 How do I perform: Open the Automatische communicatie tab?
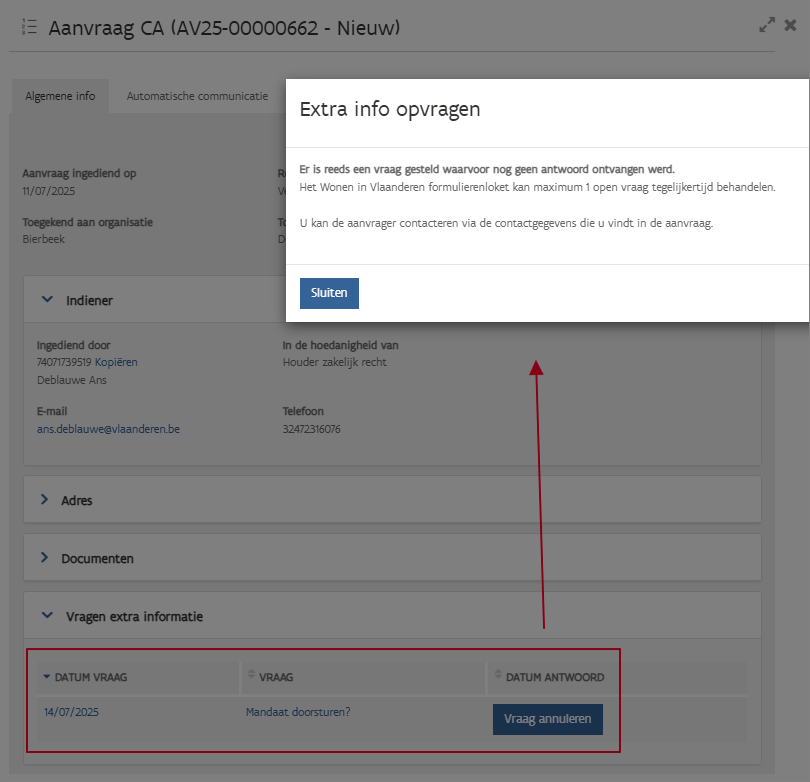[x=197, y=97]
